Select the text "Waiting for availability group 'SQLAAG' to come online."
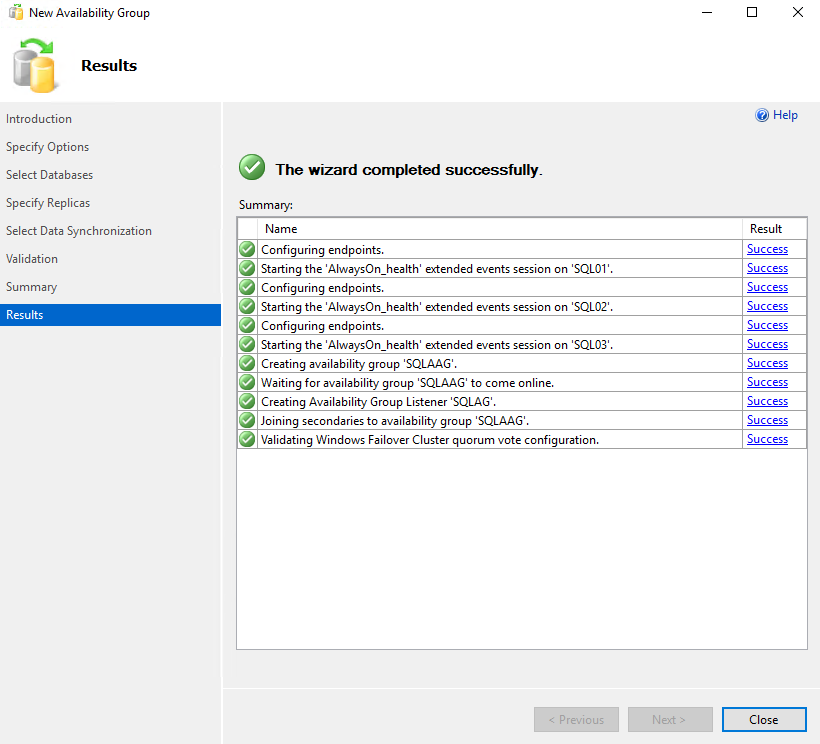 (407, 383)
